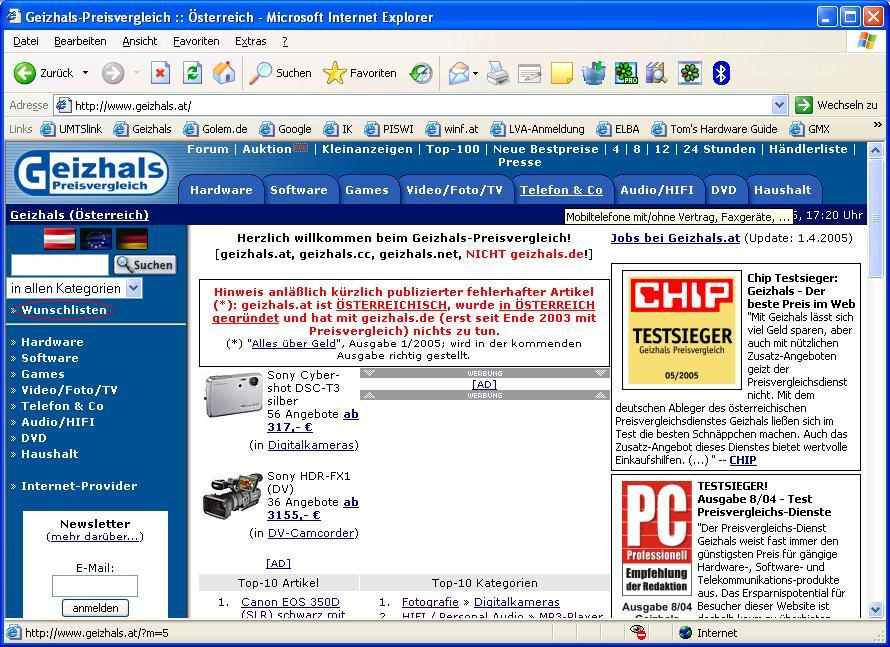Screen dimensions: 890x647
Task: Click the Suchen search button in sidebar
Action: [x=145, y=264]
